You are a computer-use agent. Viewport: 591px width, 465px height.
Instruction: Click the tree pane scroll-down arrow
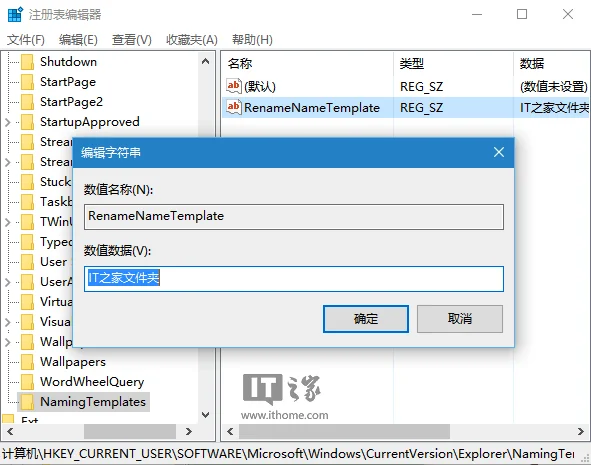[x=205, y=415]
